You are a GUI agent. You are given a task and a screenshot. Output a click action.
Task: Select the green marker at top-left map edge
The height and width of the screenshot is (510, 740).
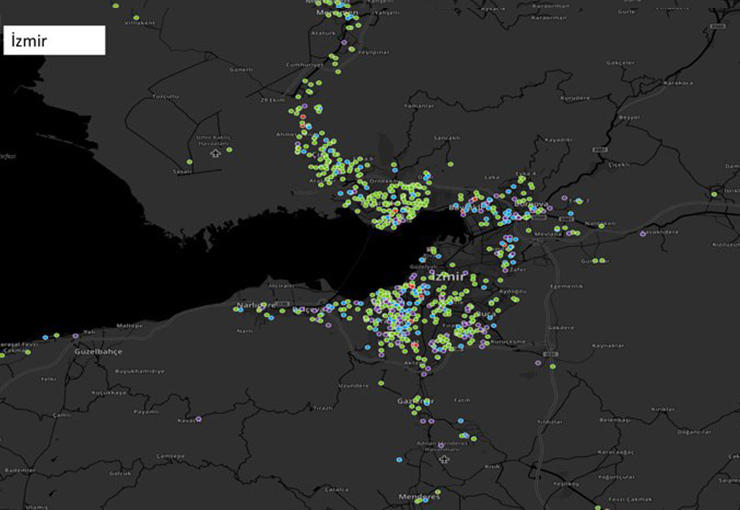pyautogui.click(x=117, y=5)
